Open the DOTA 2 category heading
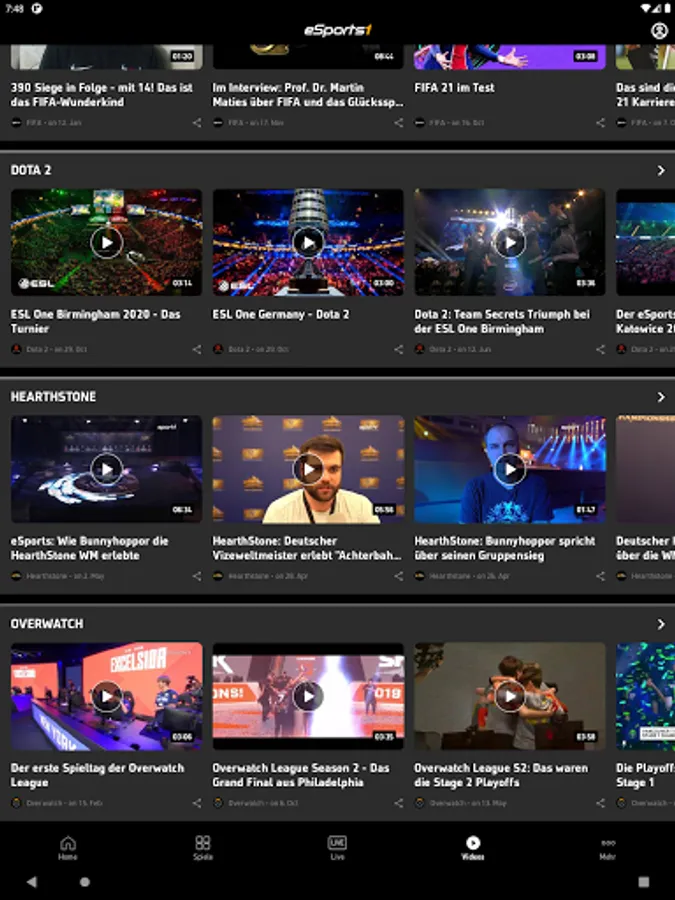The width and height of the screenshot is (675, 900). coord(31,170)
